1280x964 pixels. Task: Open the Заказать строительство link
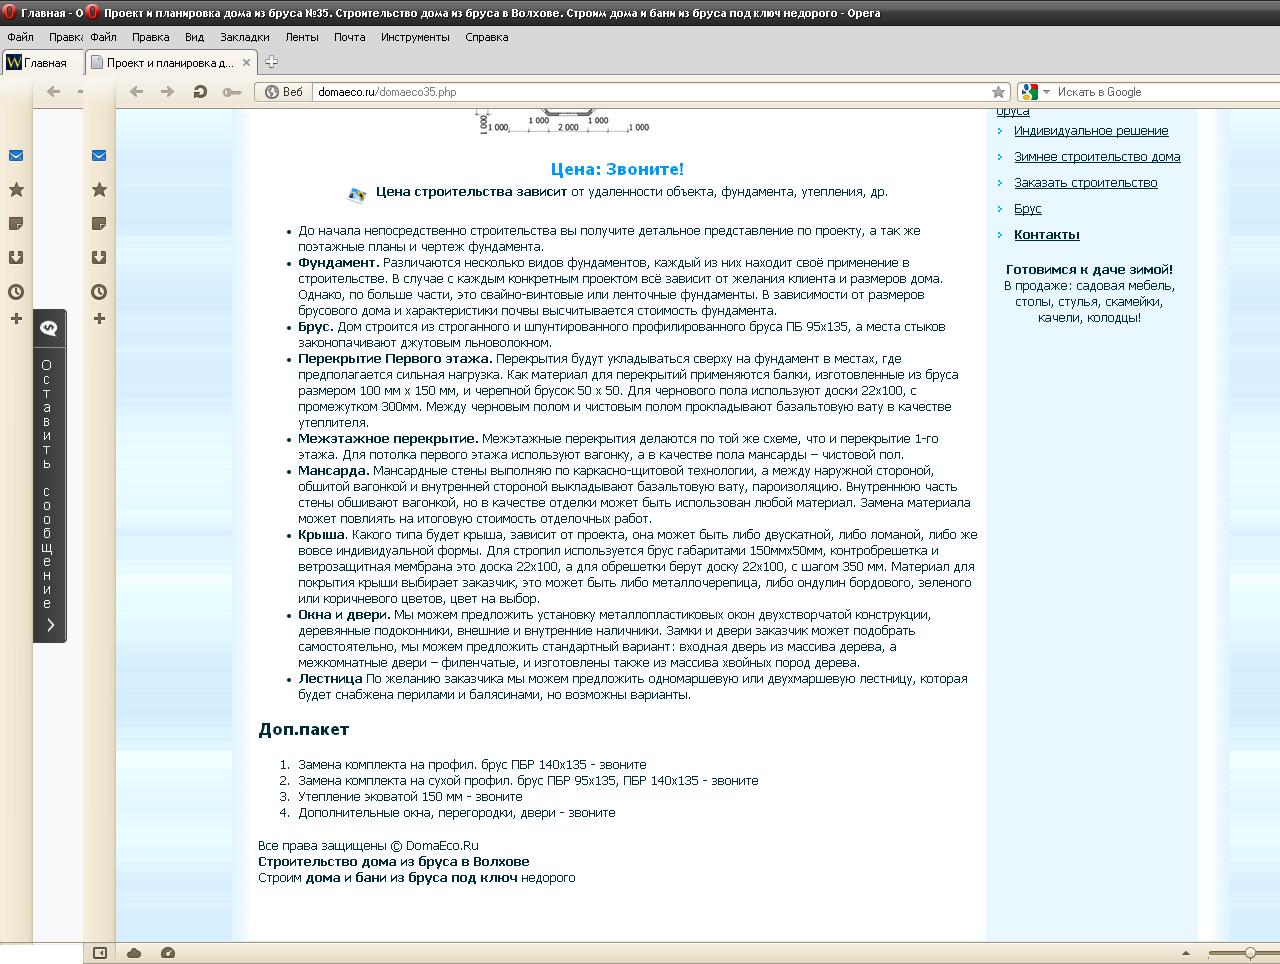click(x=1086, y=183)
